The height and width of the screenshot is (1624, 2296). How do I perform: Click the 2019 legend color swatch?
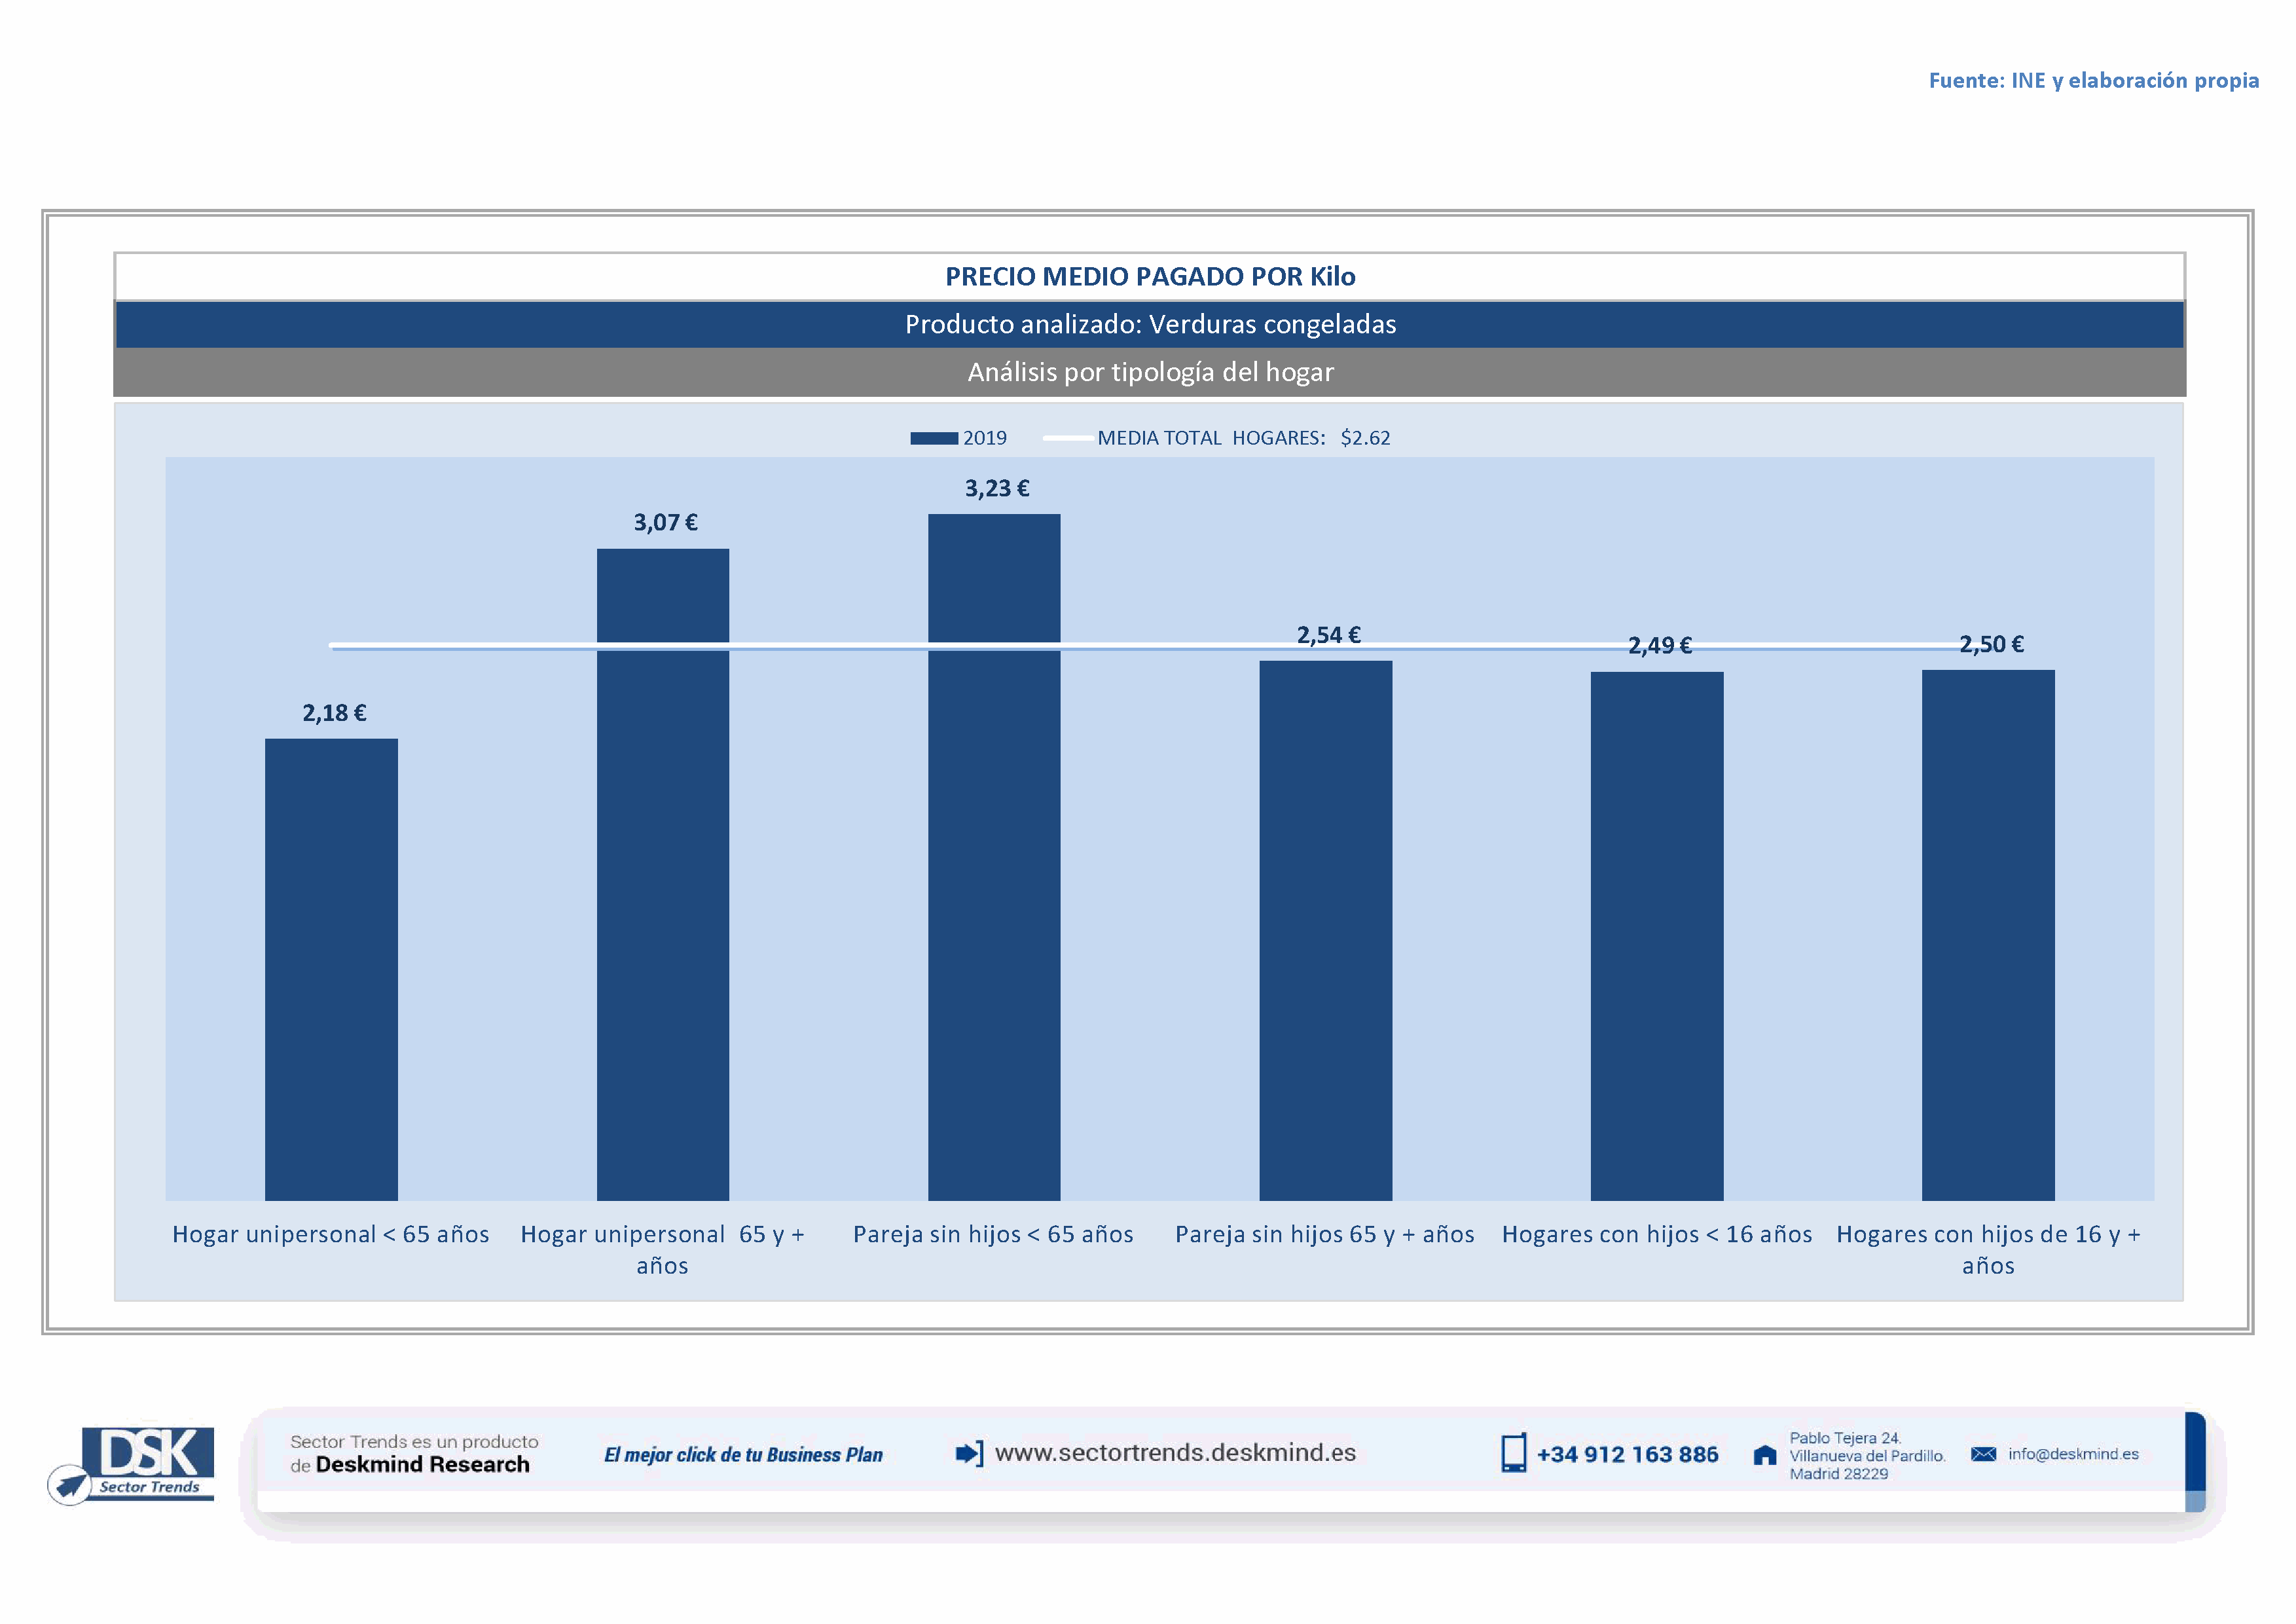(933, 438)
